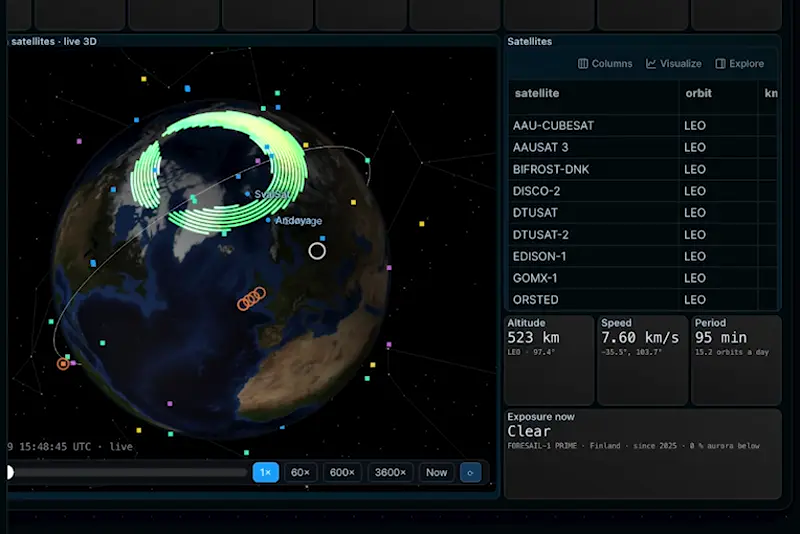The width and height of the screenshot is (800, 534).
Task: Select the EDISON-1 row
Action: 643,257
